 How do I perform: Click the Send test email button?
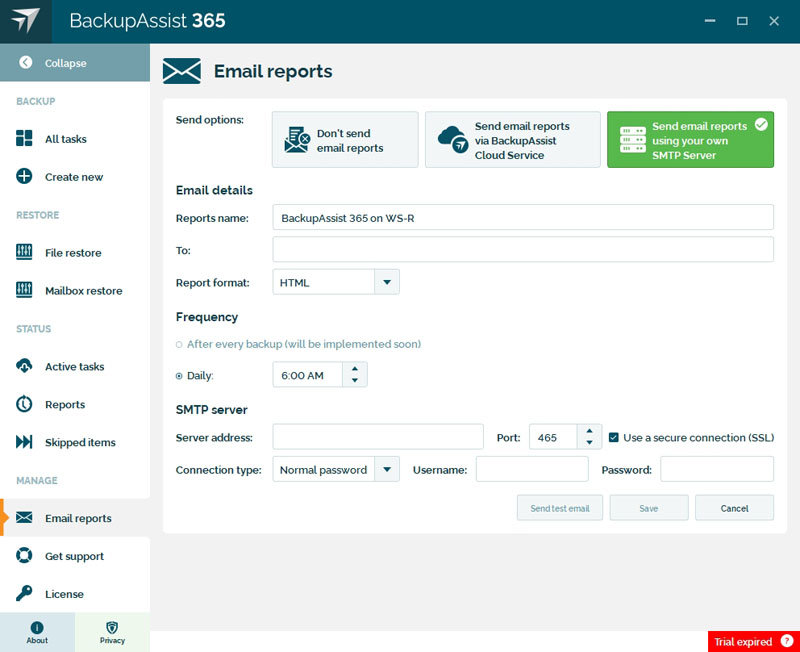click(x=560, y=508)
